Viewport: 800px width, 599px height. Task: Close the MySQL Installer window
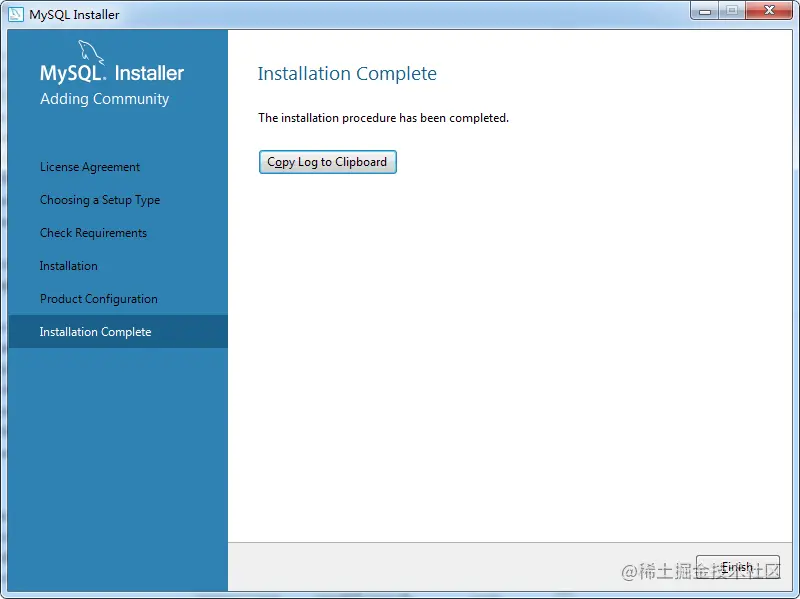(x=769, y=11)
